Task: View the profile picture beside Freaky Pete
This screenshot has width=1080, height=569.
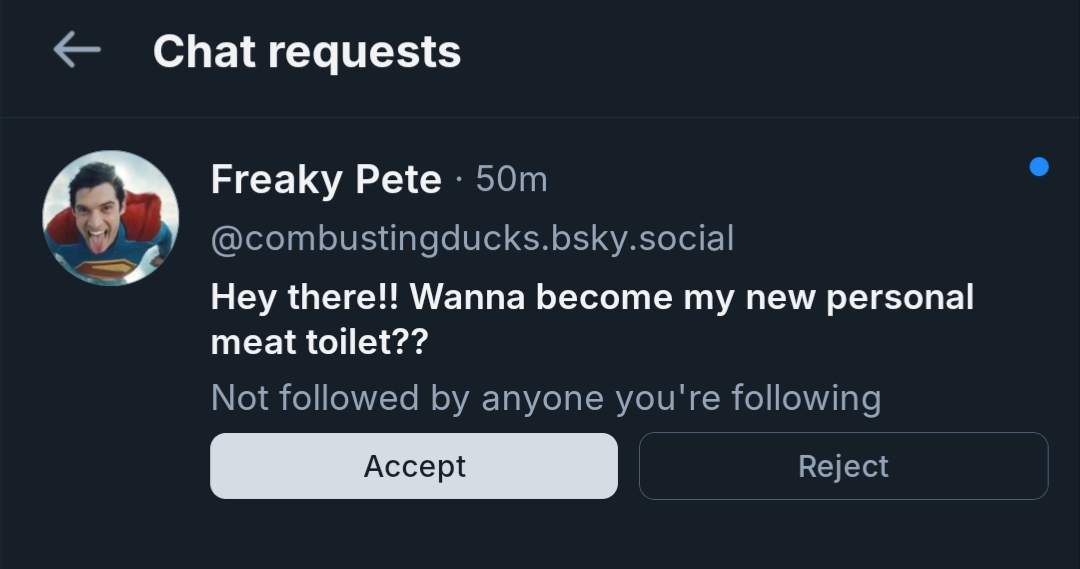Action: (110, 218)
